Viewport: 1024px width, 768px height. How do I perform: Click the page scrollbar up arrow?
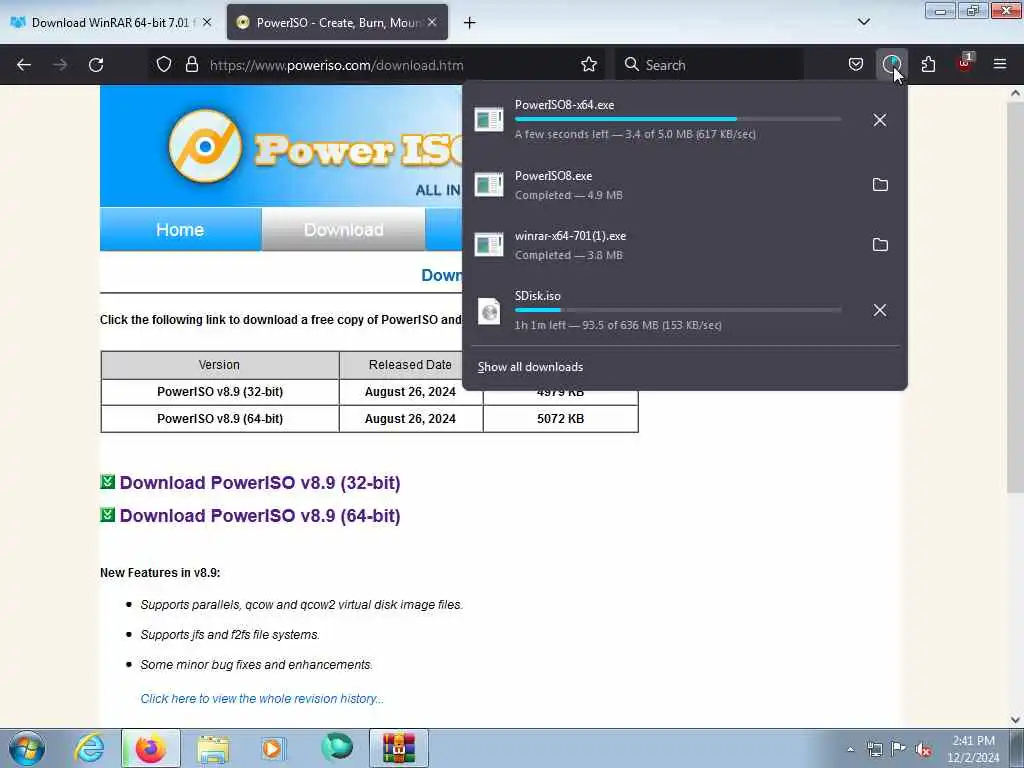(x=1016, y=93)
